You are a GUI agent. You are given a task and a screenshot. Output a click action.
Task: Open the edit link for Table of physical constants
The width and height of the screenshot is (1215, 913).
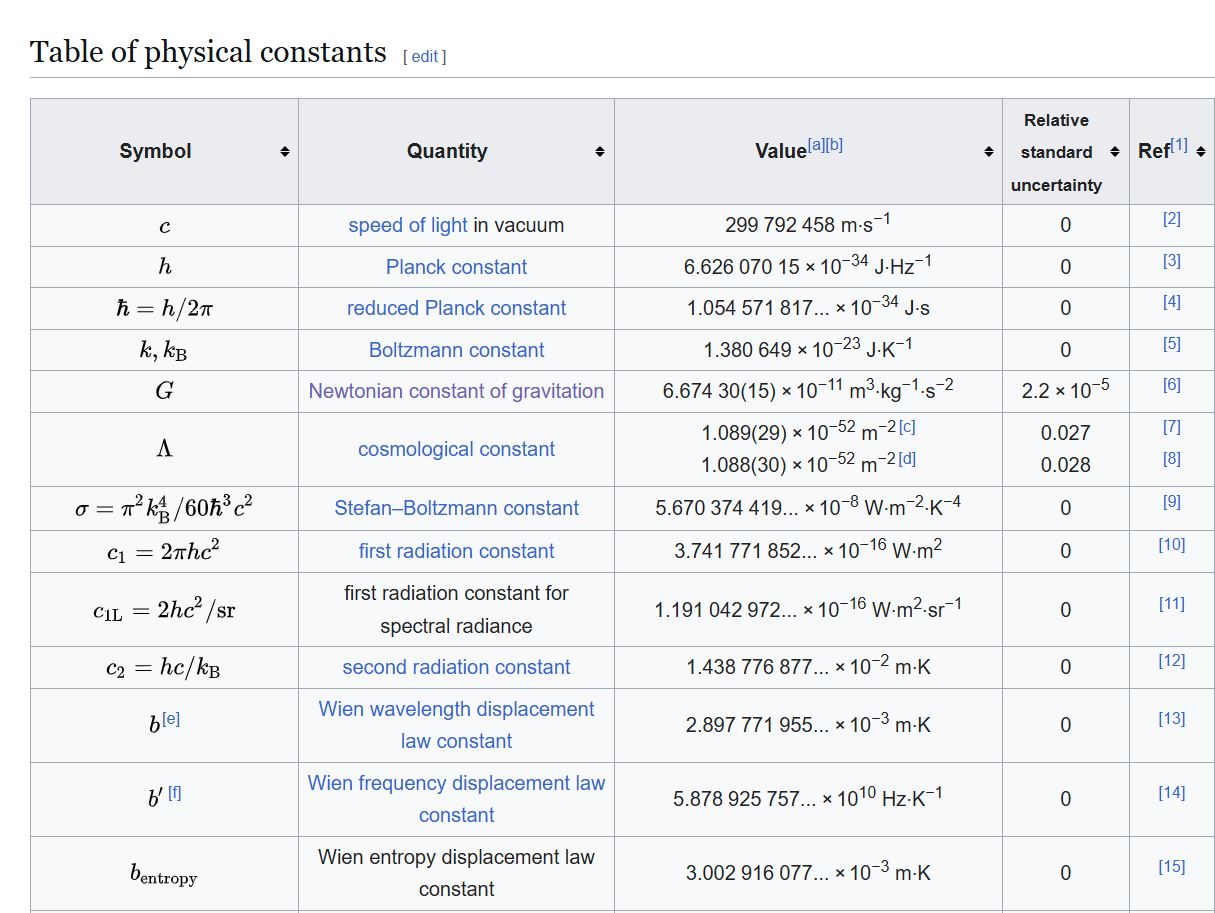tap(423, 56)
